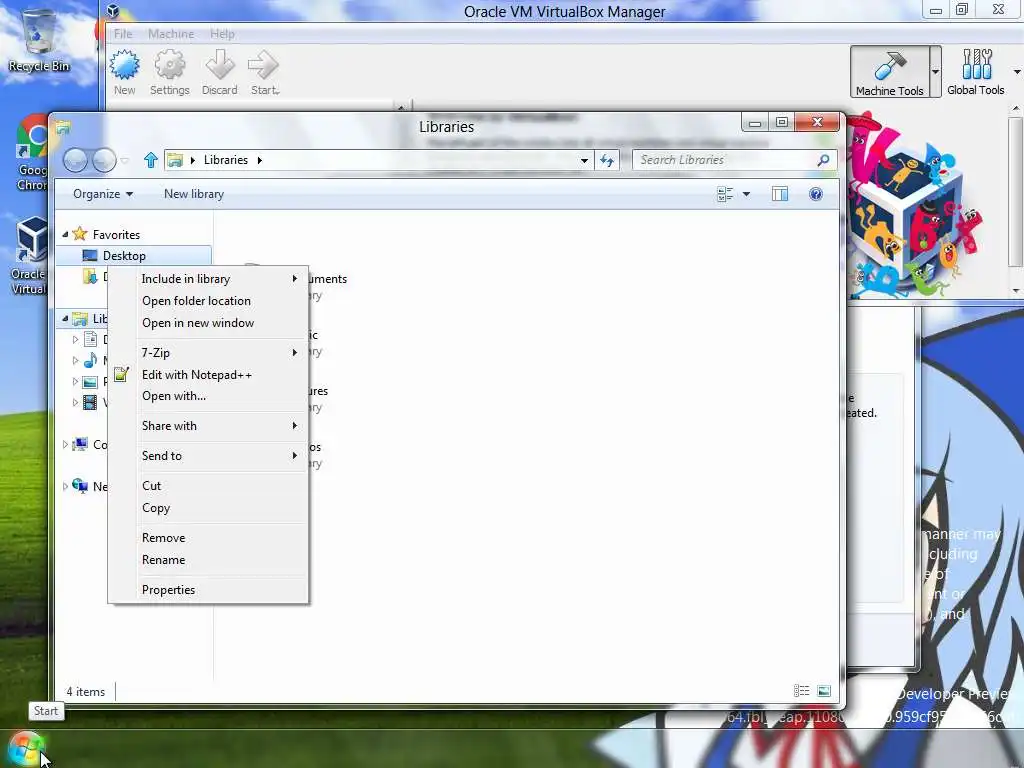Select Copy from context menu
The height and width of the screenshot is (768, 1024).
coord(208,508)
